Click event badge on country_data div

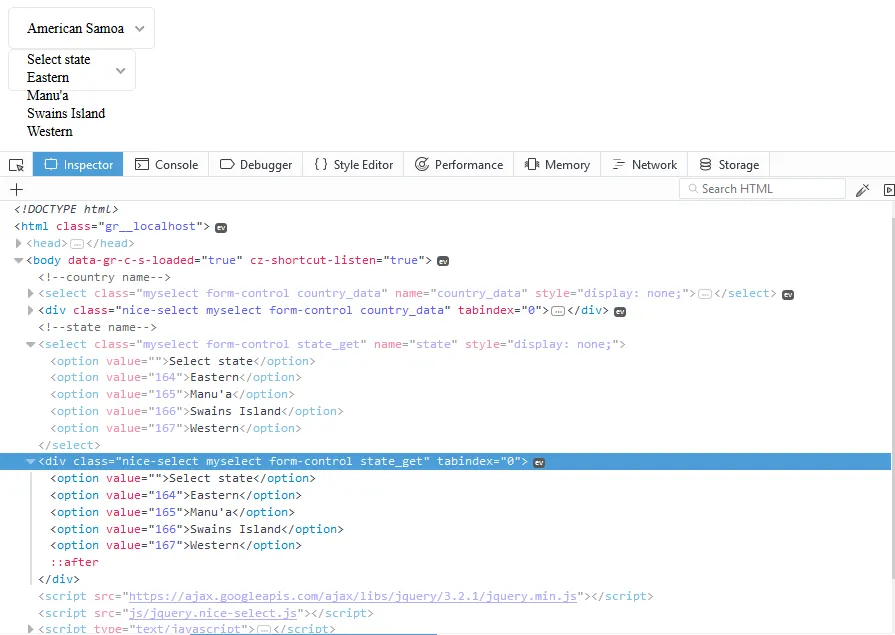[620, 312]
